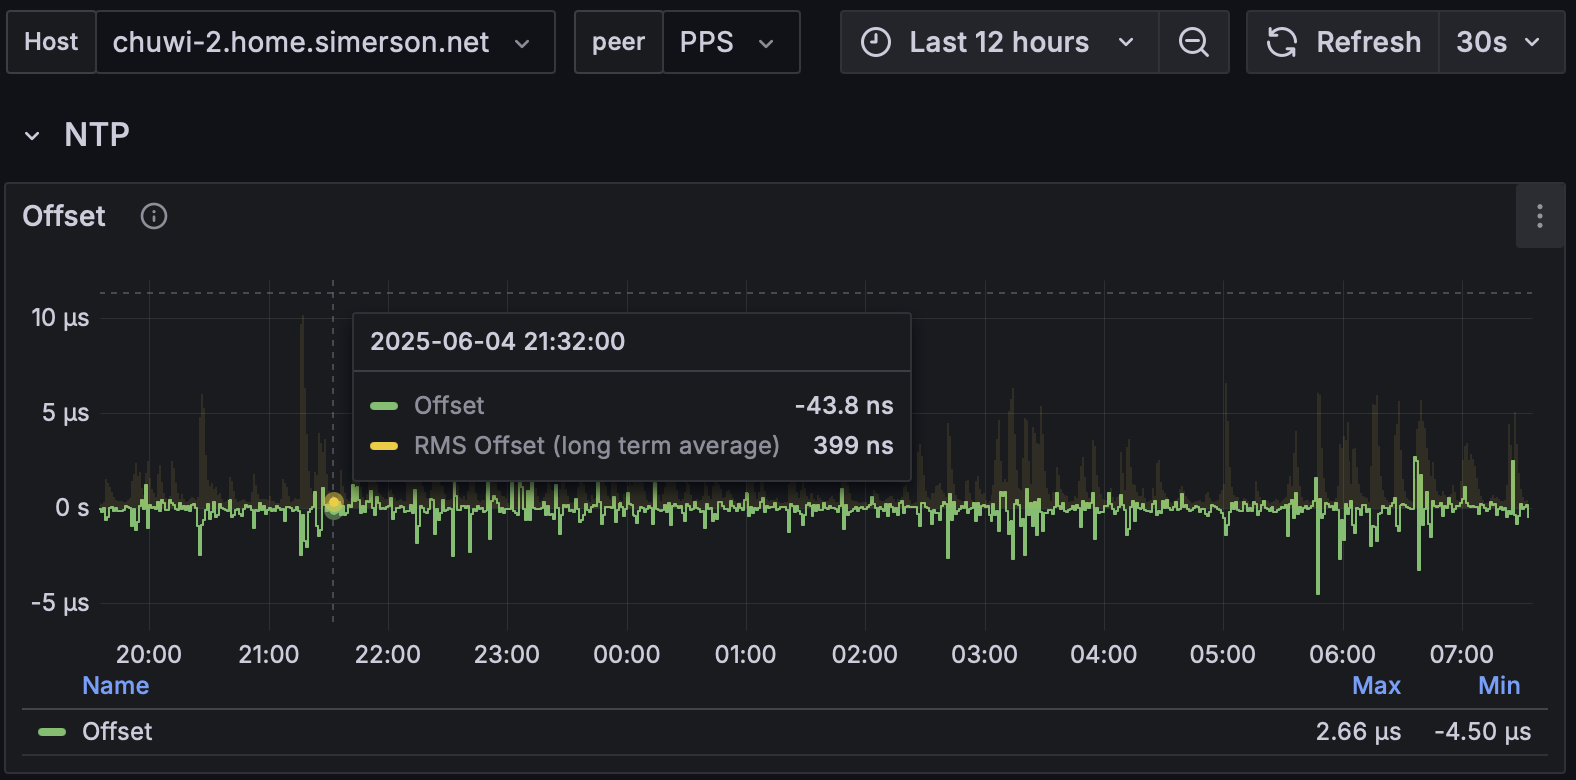The width and height of the screenshot is (1576, 780).
Task: Click the Offset panel title
Action: pyautogui.click(x=64, y=216)
